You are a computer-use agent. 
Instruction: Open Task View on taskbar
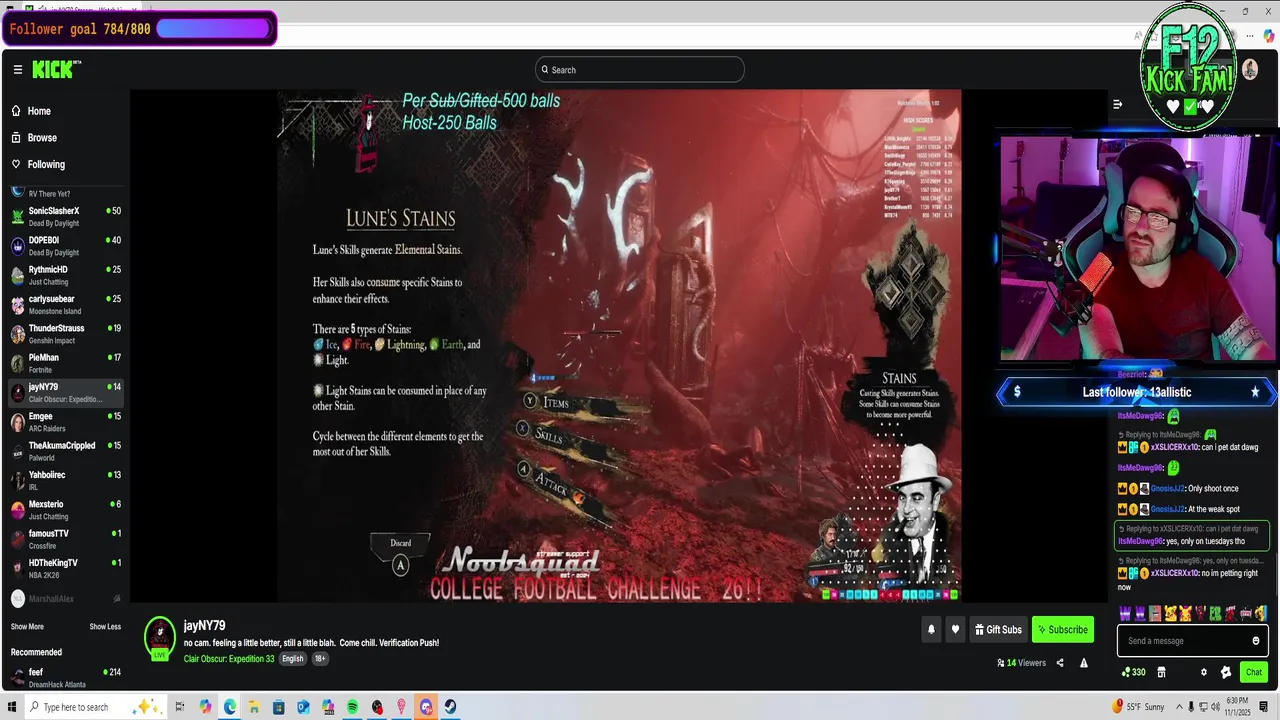[x=180, y=707]
